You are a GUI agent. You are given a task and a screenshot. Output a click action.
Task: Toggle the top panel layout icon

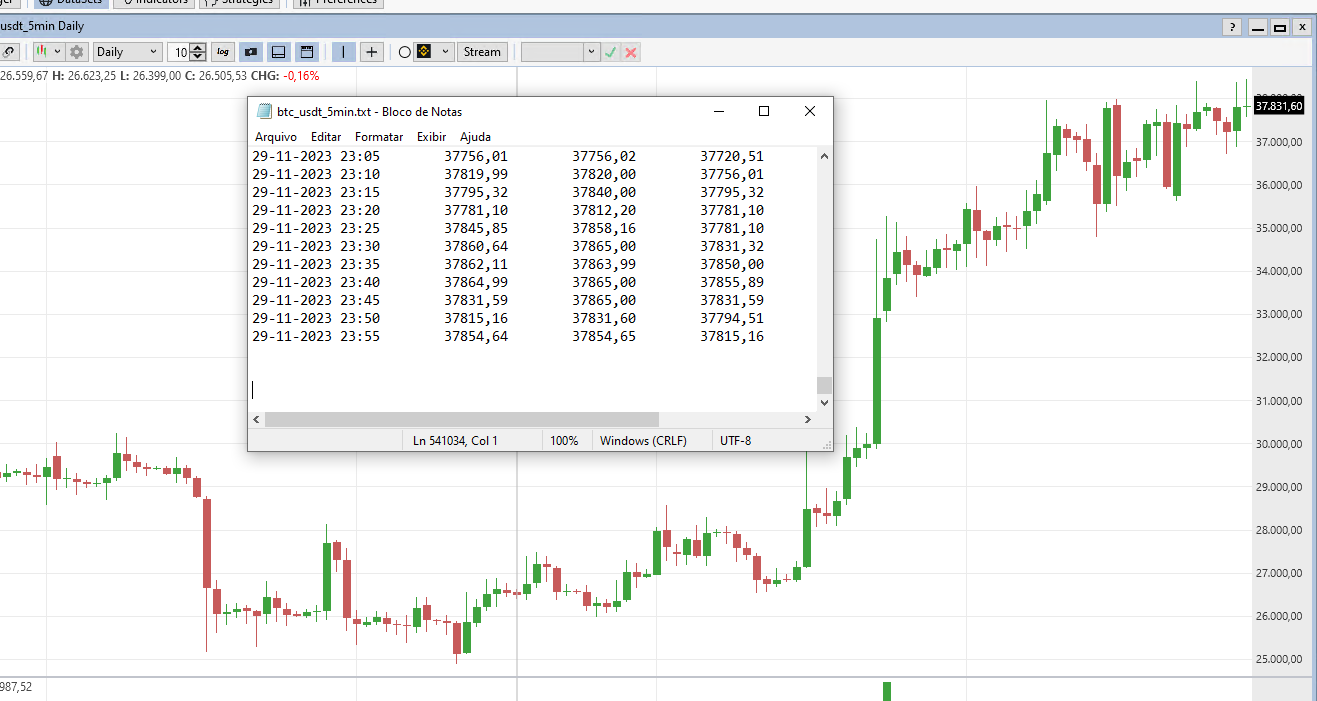click(307, 52)
